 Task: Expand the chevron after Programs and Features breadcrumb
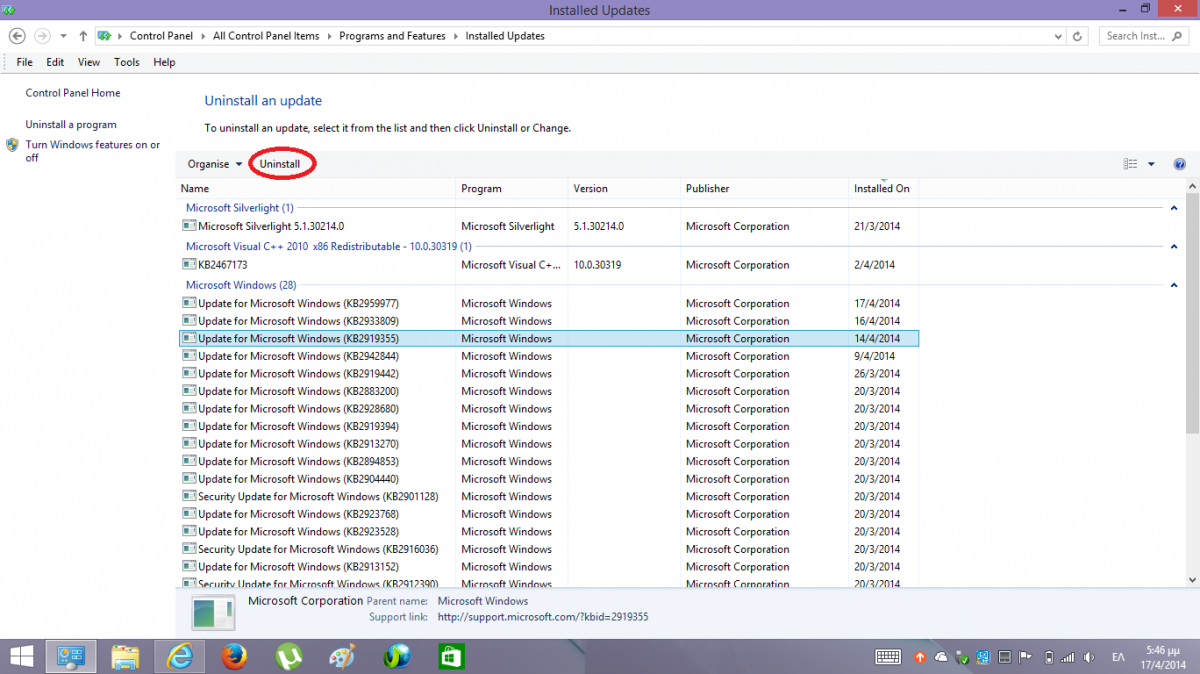pos(457,36)
